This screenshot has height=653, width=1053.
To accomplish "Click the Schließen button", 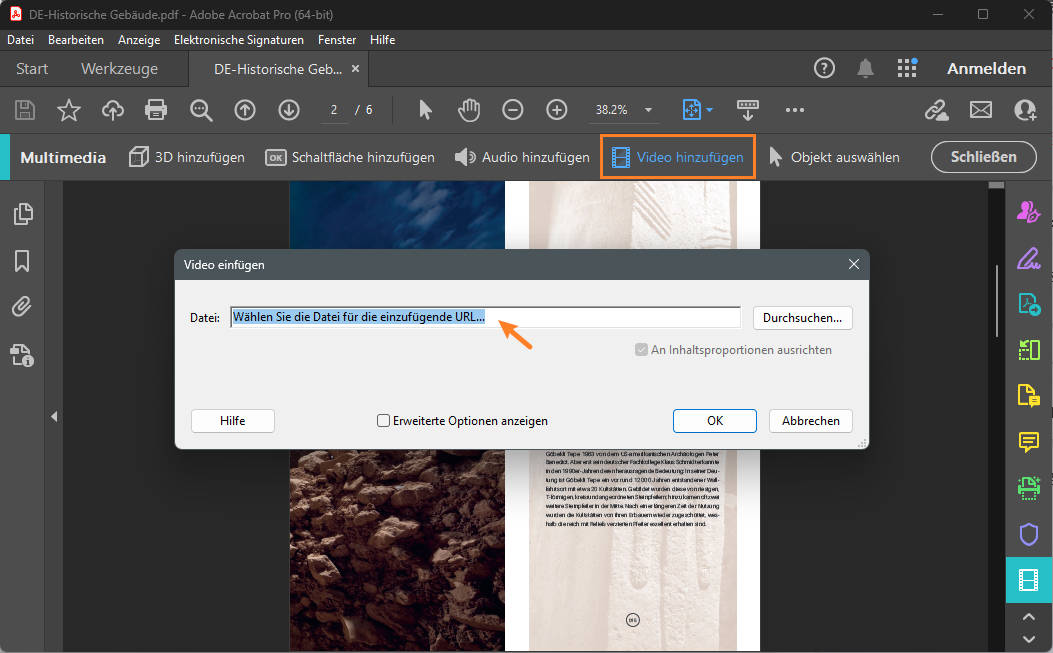I will tap(984, 157).
